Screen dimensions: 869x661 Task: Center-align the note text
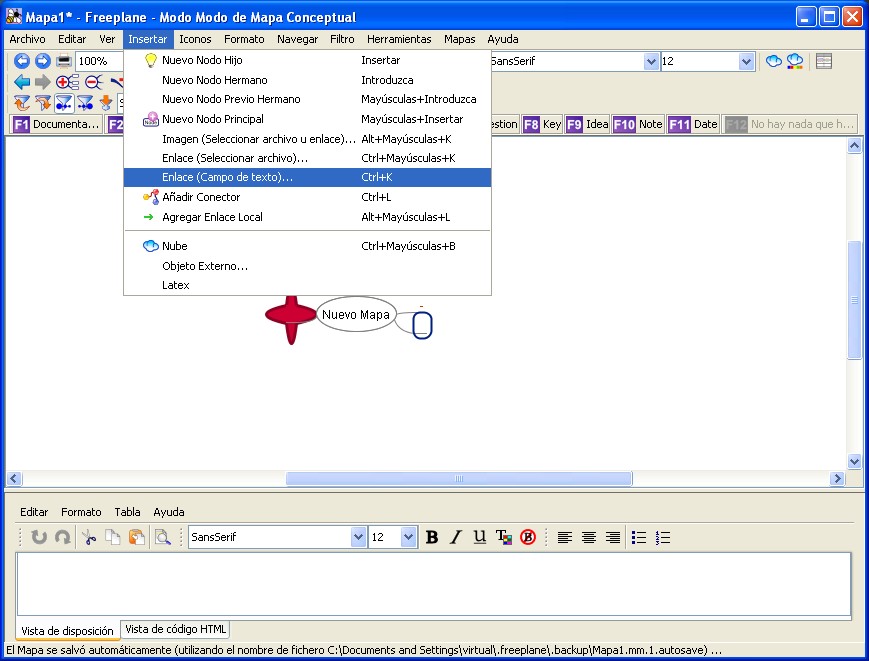pos(589,537)
